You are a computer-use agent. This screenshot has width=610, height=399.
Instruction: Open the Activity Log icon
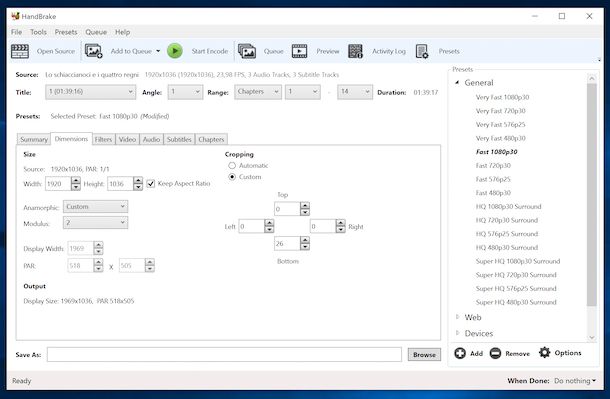(355, 51)
